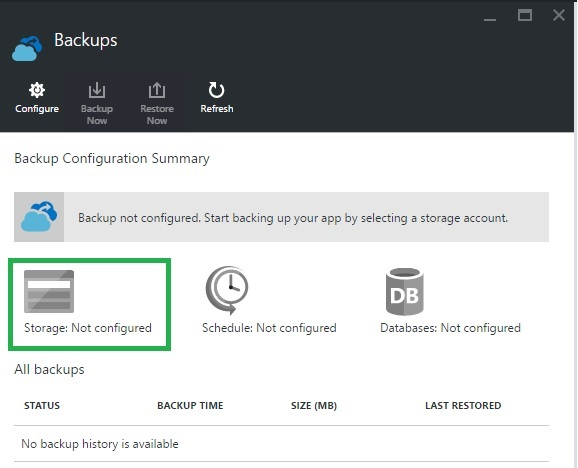578x468 pixels.
Task: Click the Backups cloud icon in header
Action: pyautogui.click(x=27, y=48)
